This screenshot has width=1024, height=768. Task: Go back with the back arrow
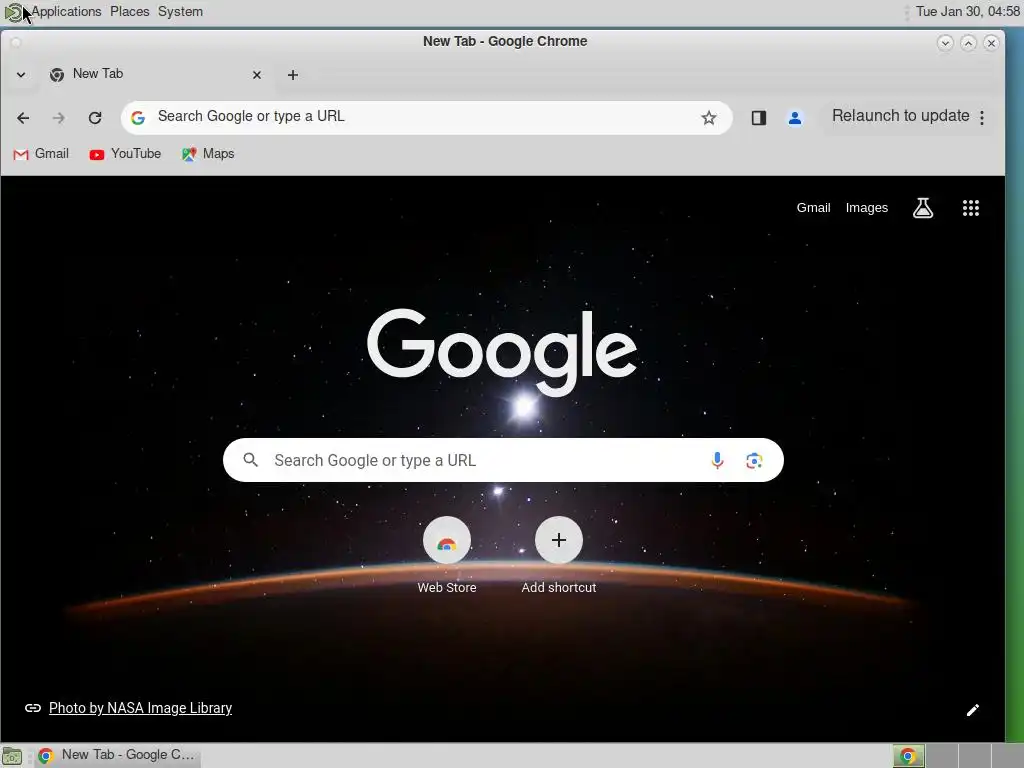[23, 118]
